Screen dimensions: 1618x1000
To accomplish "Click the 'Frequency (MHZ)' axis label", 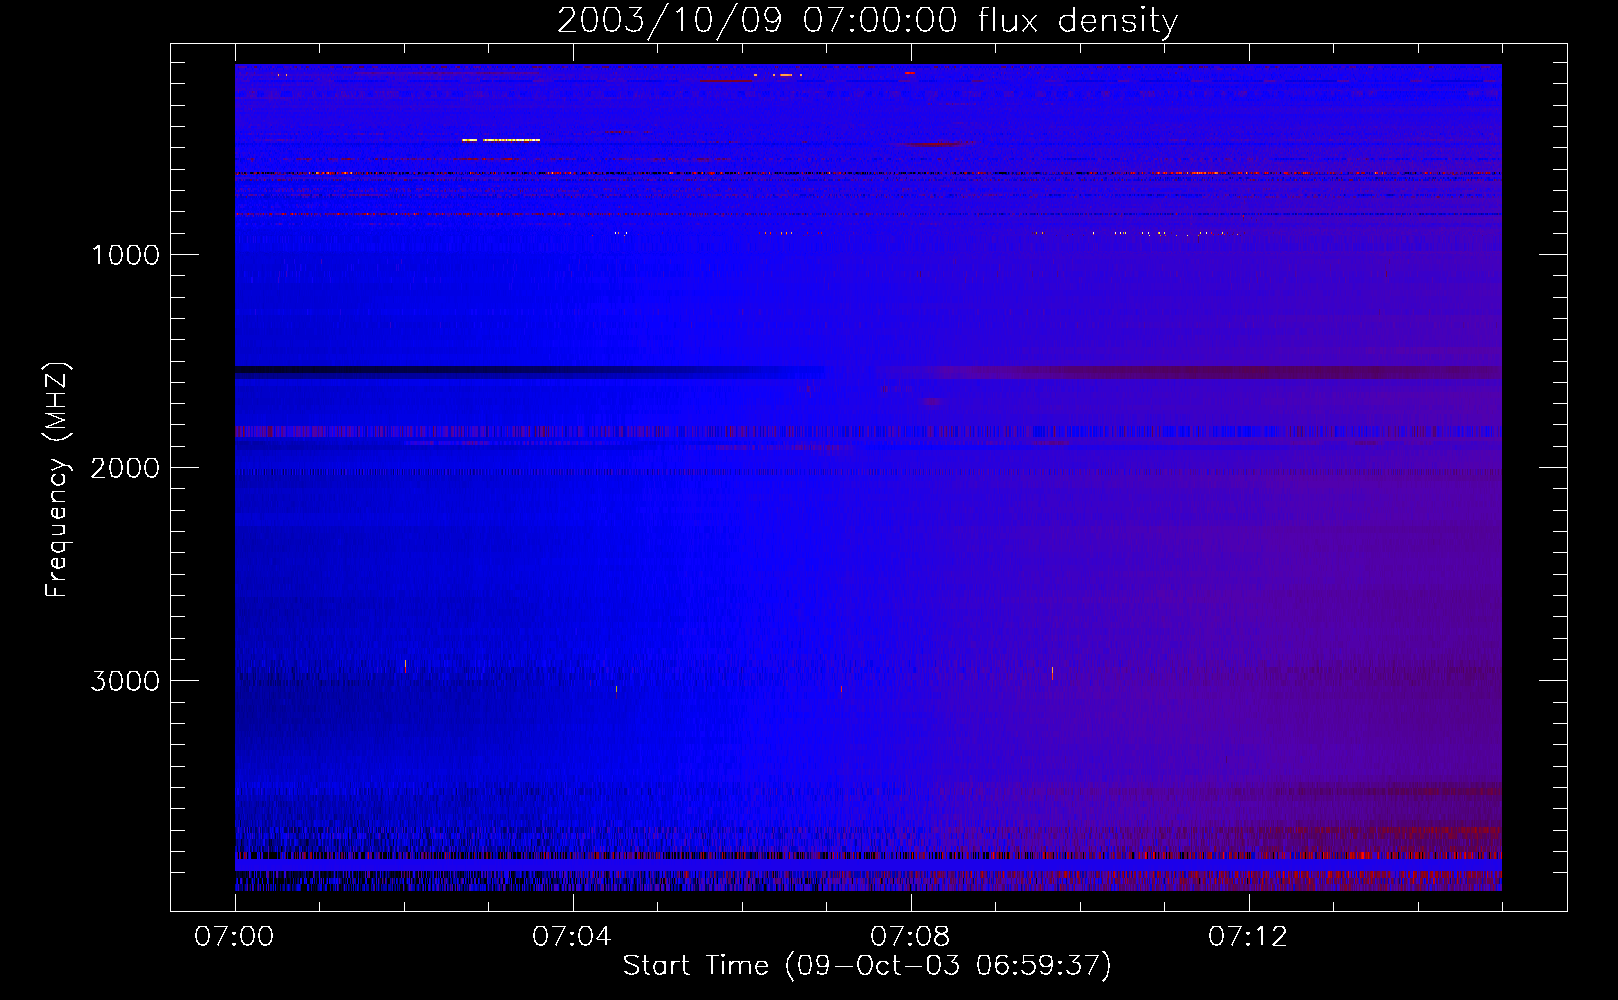I will pos(57,480).
